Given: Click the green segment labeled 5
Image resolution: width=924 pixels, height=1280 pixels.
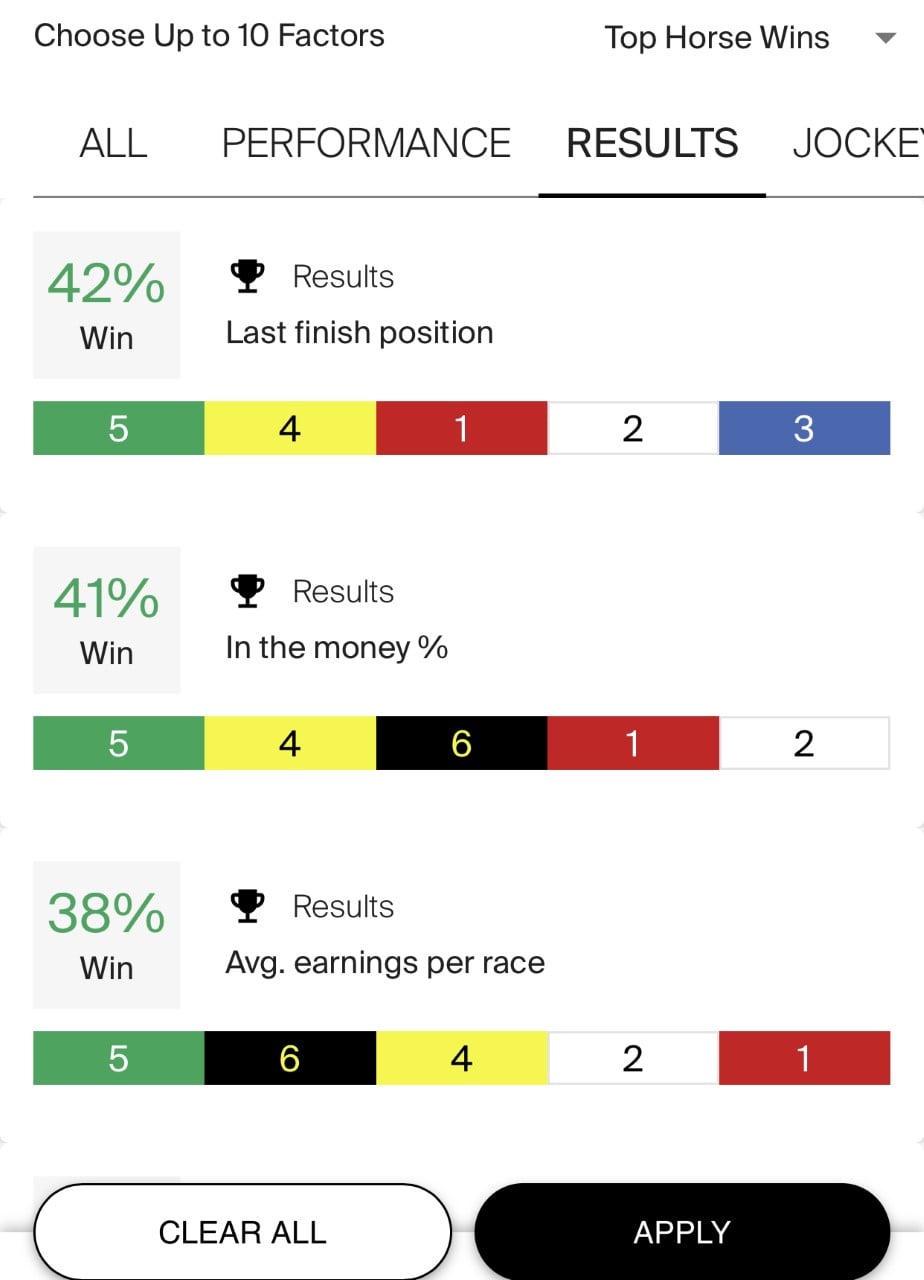Looking at the screenshot, I should 118,428.
